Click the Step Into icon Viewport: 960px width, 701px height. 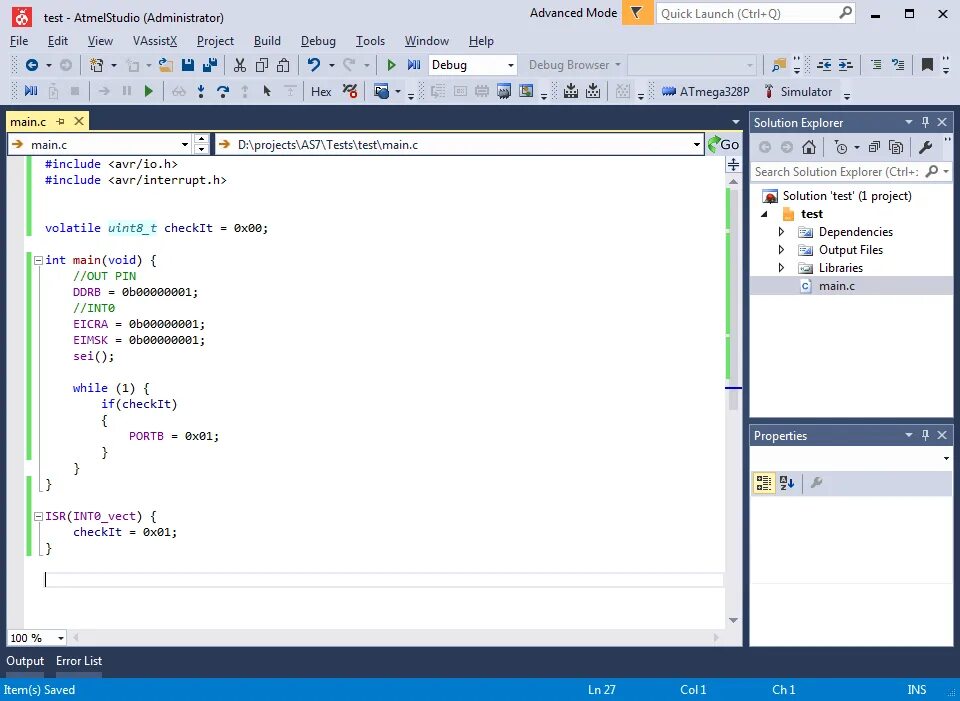click(201, 92)
